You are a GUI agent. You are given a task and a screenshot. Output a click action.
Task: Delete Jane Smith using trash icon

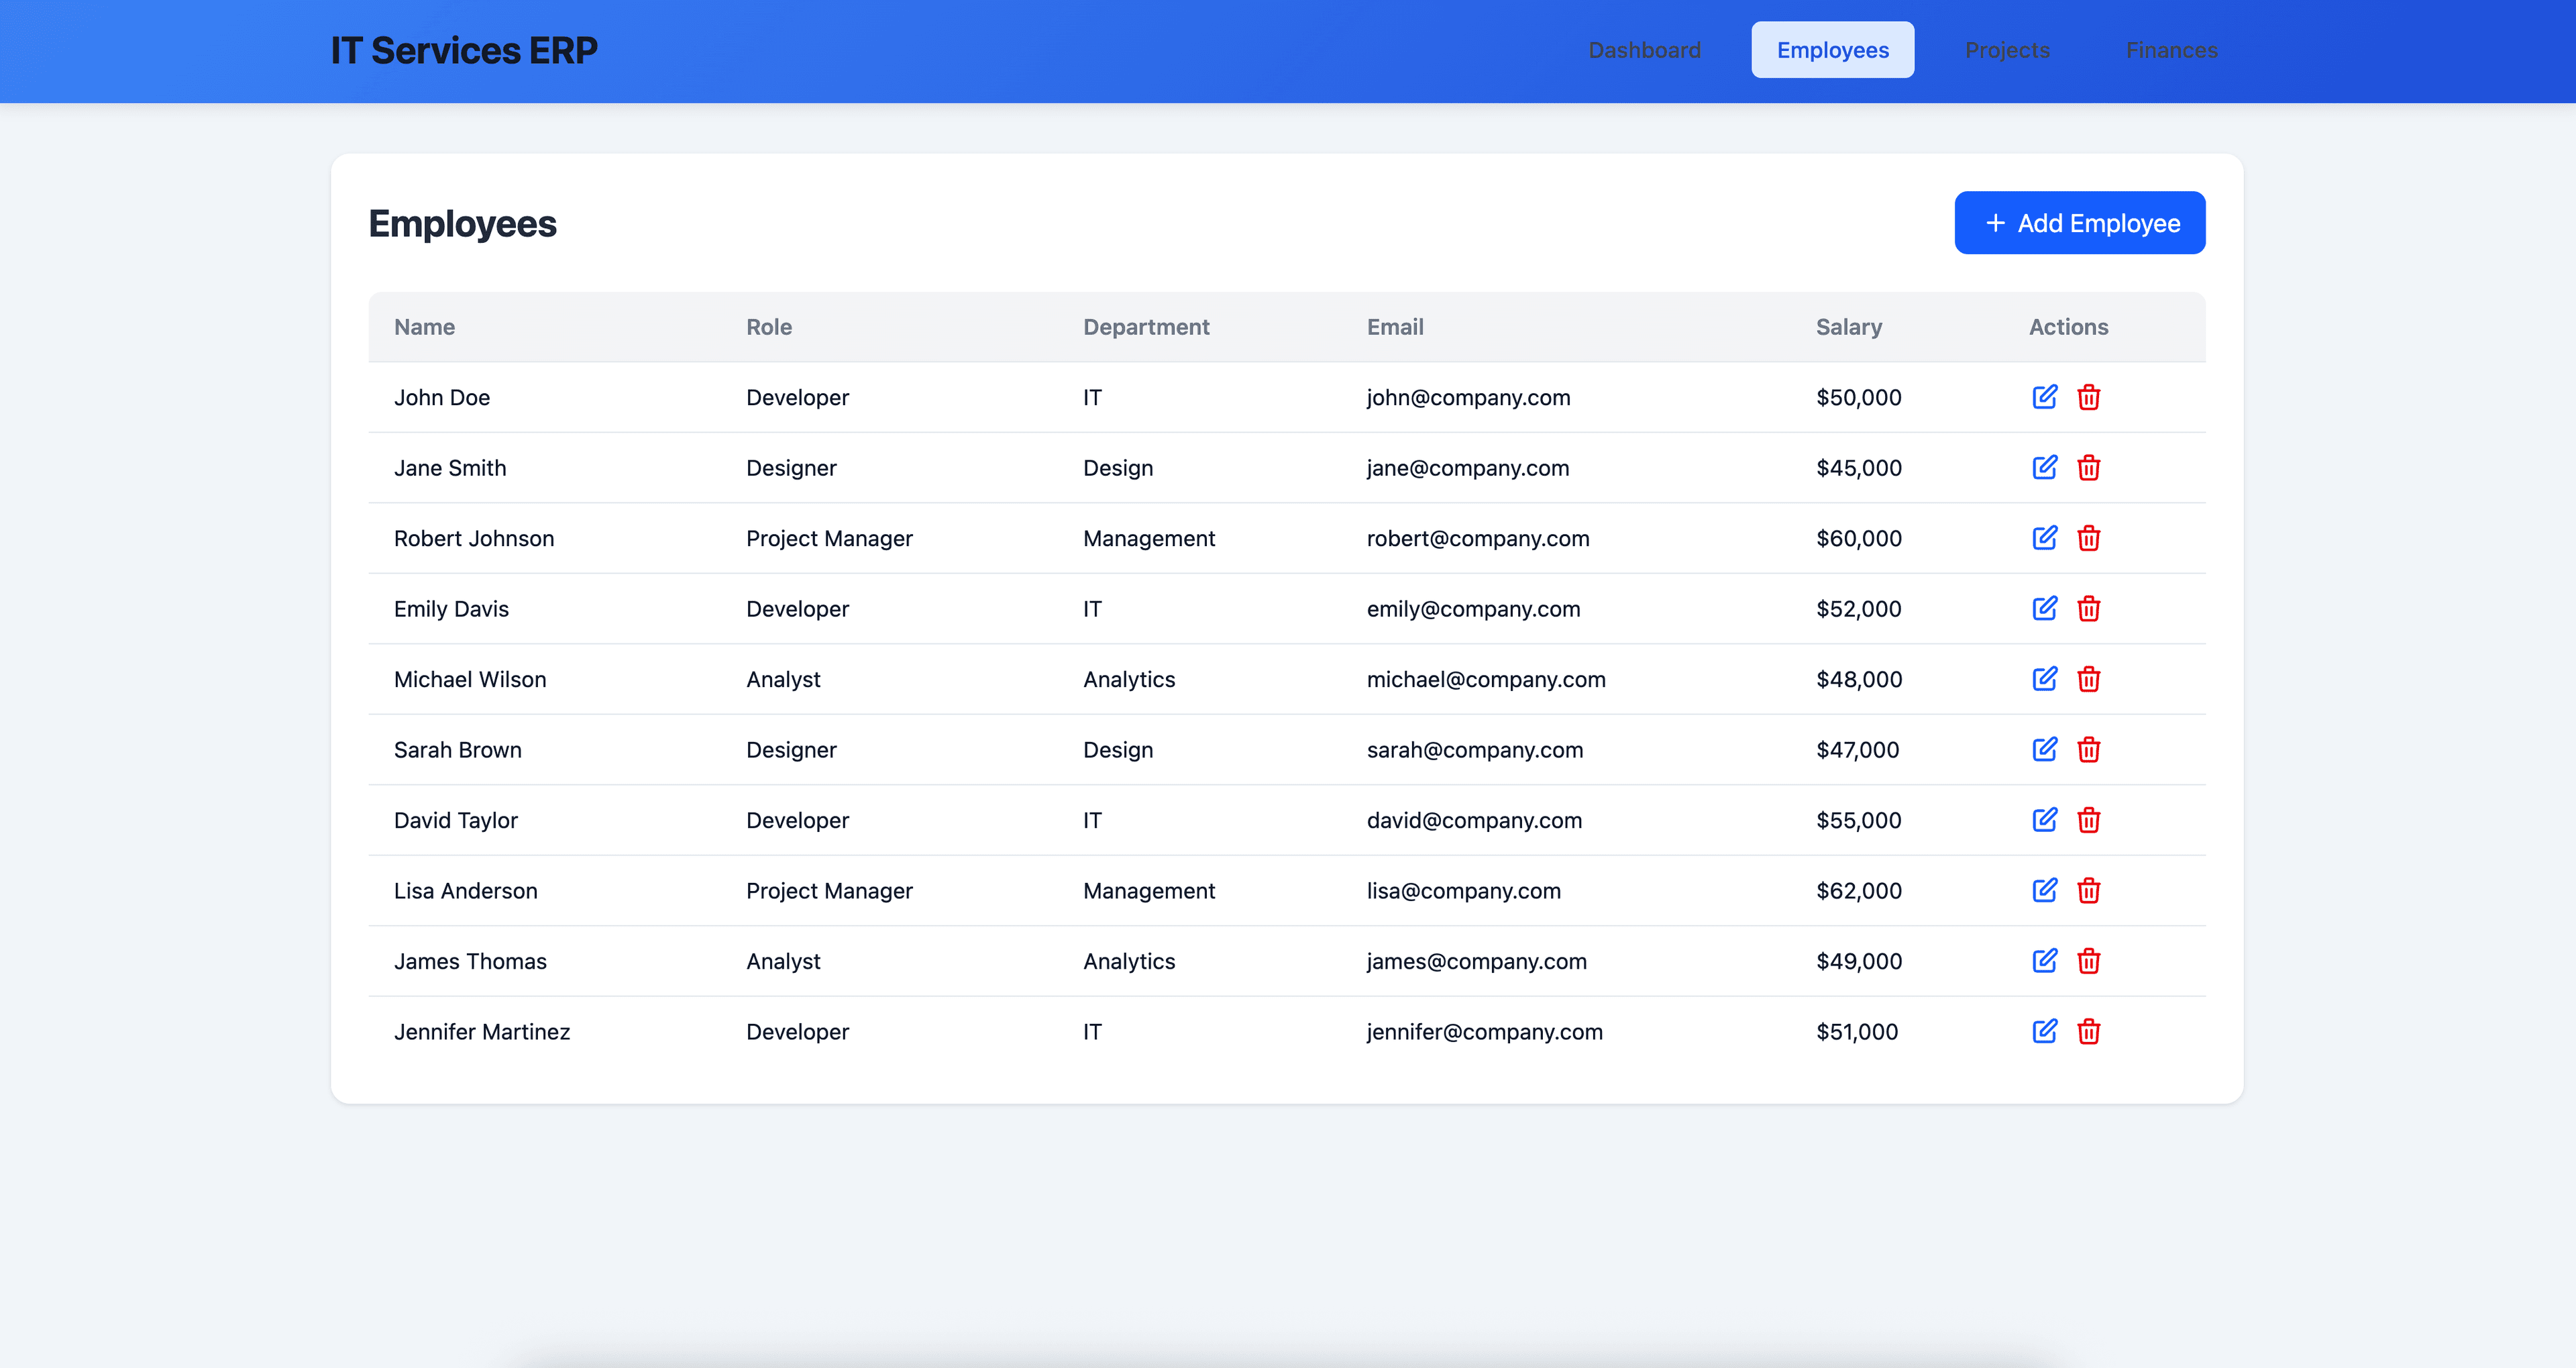pos(2088,468)
